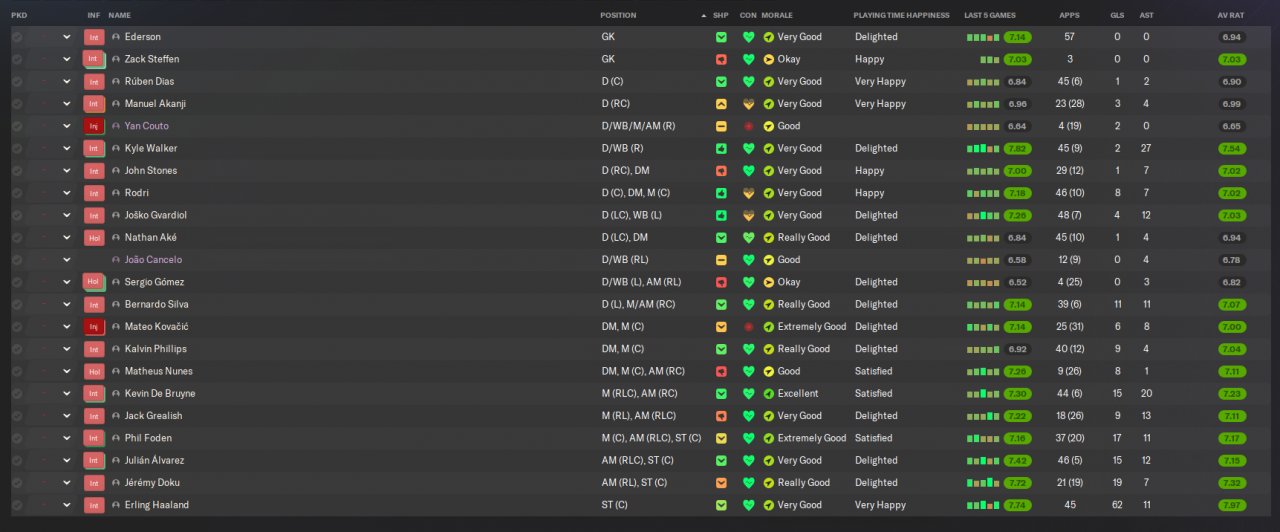
Task: Open the dropdown chevron for Jérémy Doku
Action: click(x=67, y=483)
